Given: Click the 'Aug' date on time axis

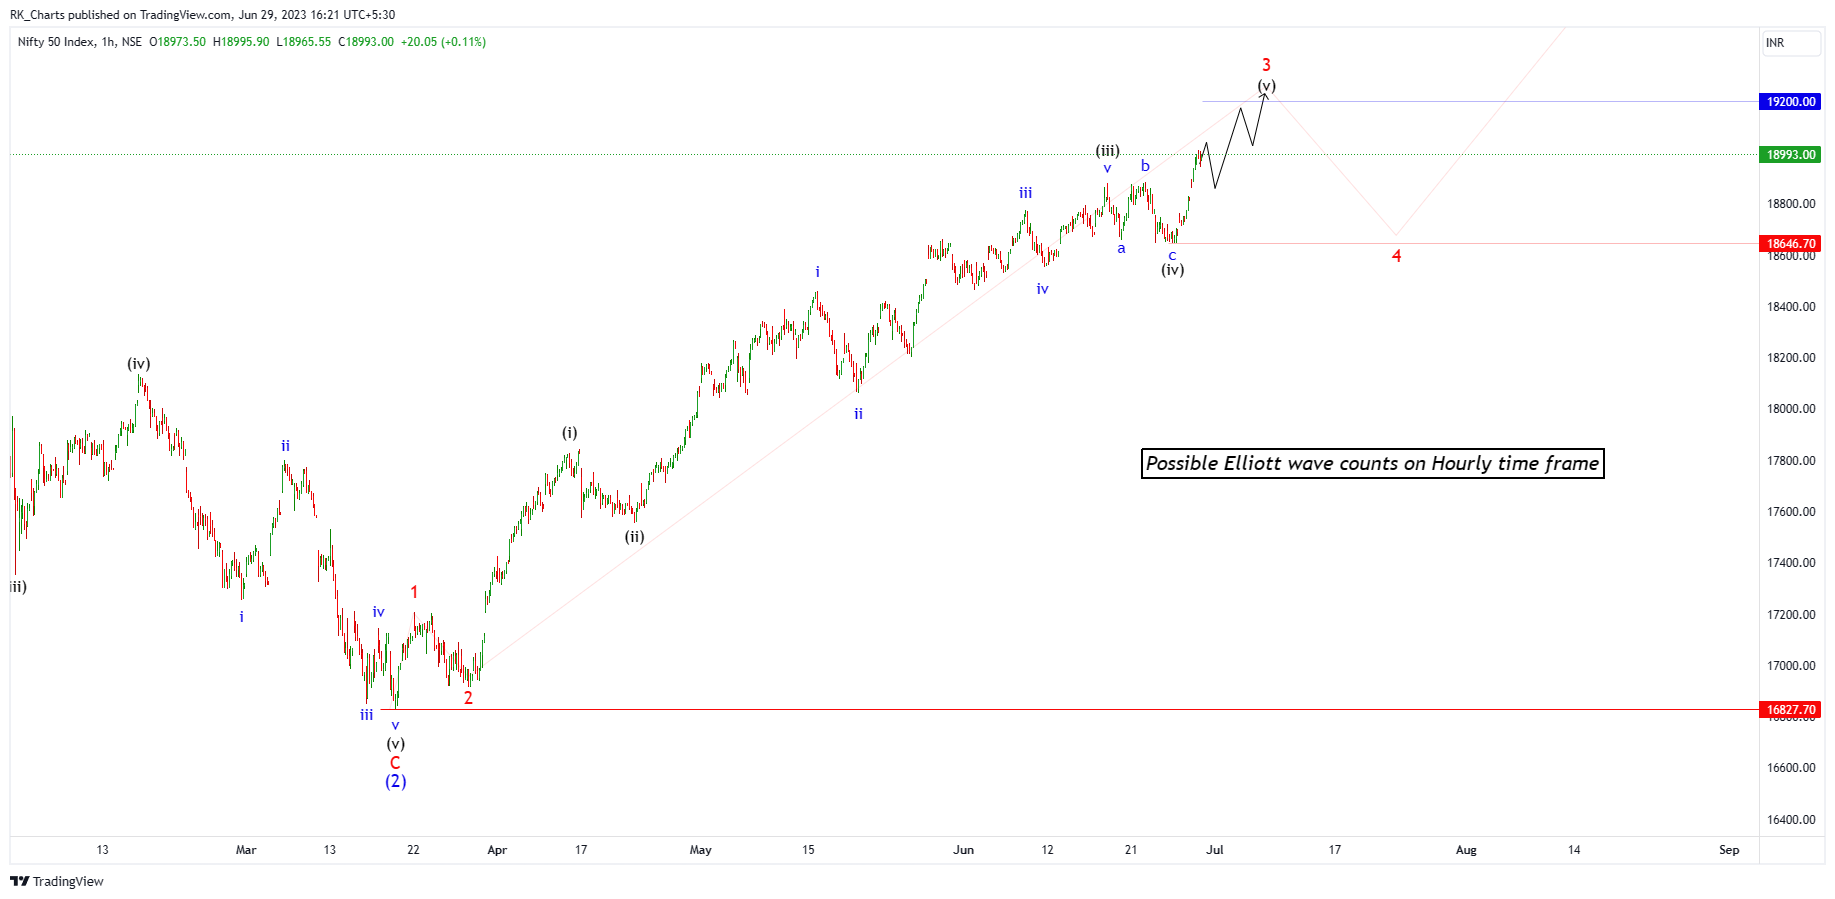Looking at the screenshot, I should click(x=1466, y=850).
